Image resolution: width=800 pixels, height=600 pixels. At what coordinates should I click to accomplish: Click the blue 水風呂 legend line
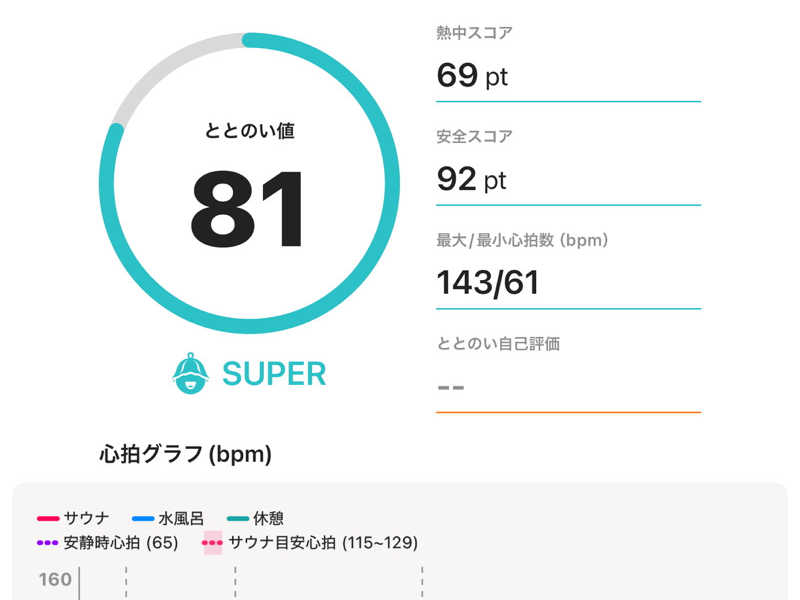tap(143, 518)
